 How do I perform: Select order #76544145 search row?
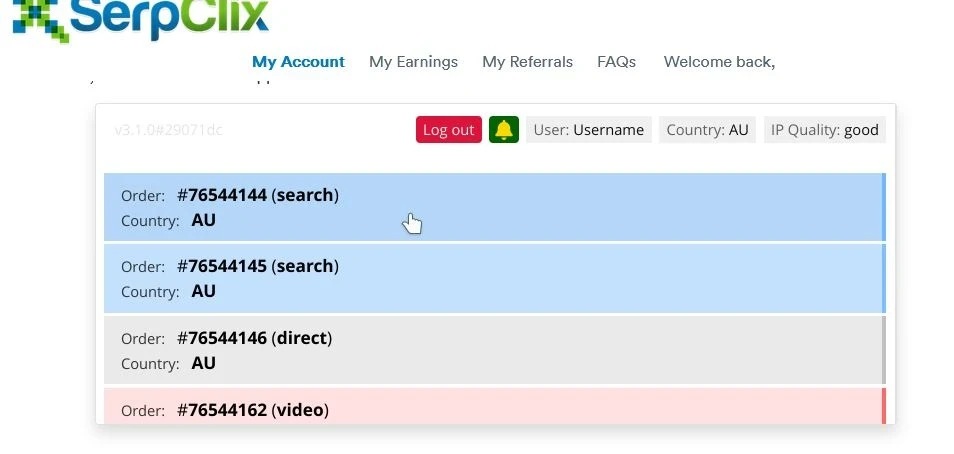tap(495, 278)
